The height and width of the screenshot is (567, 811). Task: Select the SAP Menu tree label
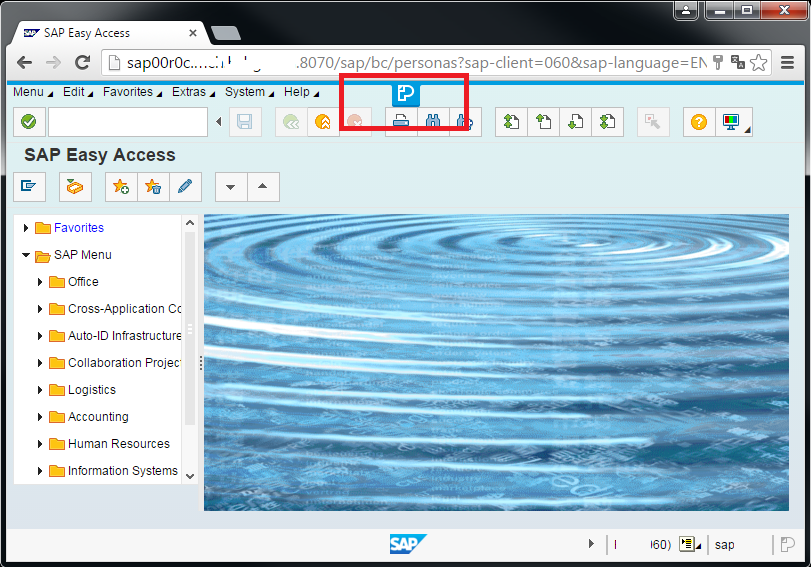[x=83, y=255]
